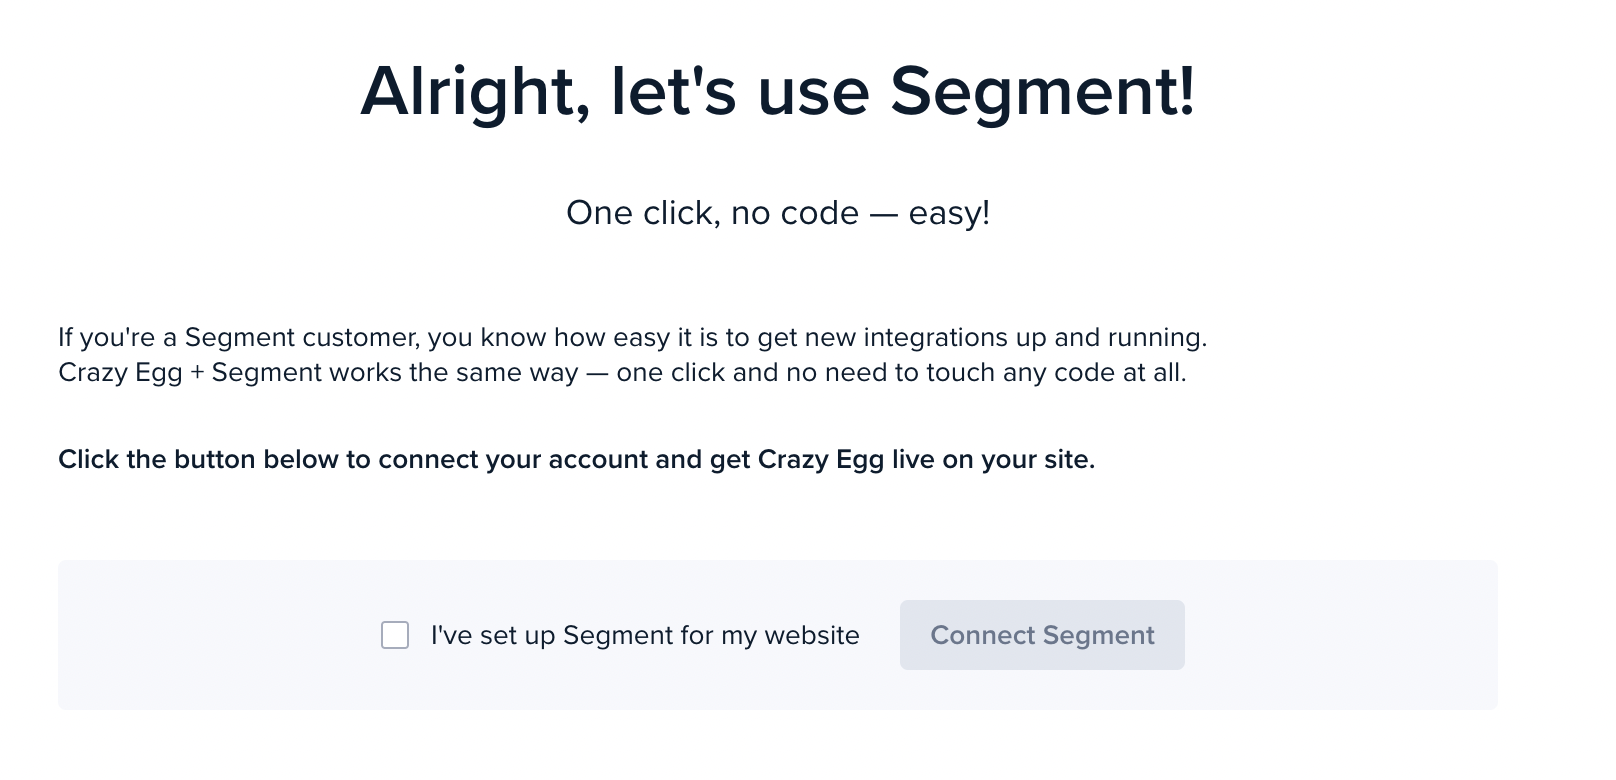The height and width of the screenshot is (780, 1616).
Task: Click the word "easy!" in the subheading
Action: tap(950, 212)
